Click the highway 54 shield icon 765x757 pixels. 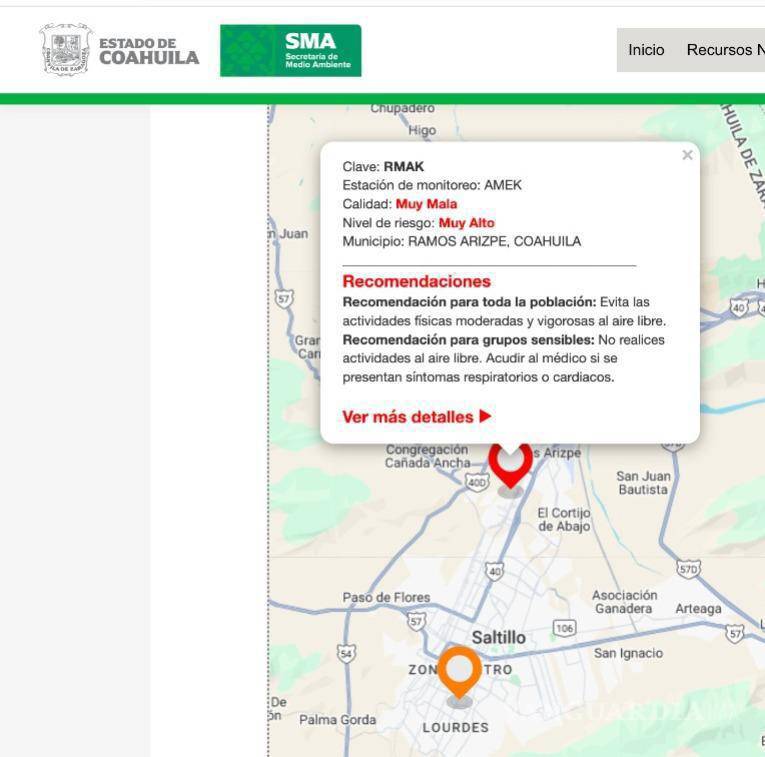pos(346,653)
